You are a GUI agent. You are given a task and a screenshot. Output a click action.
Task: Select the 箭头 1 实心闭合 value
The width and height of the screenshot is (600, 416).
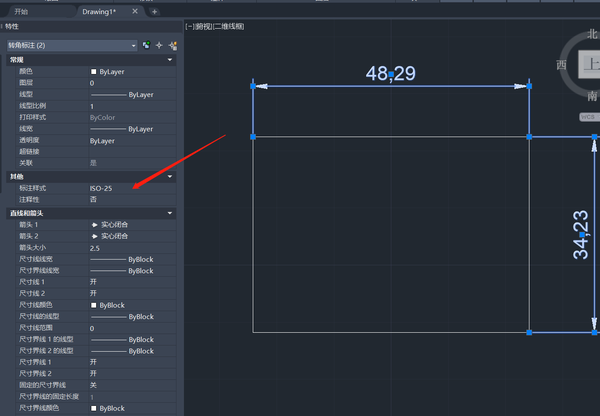132,225
